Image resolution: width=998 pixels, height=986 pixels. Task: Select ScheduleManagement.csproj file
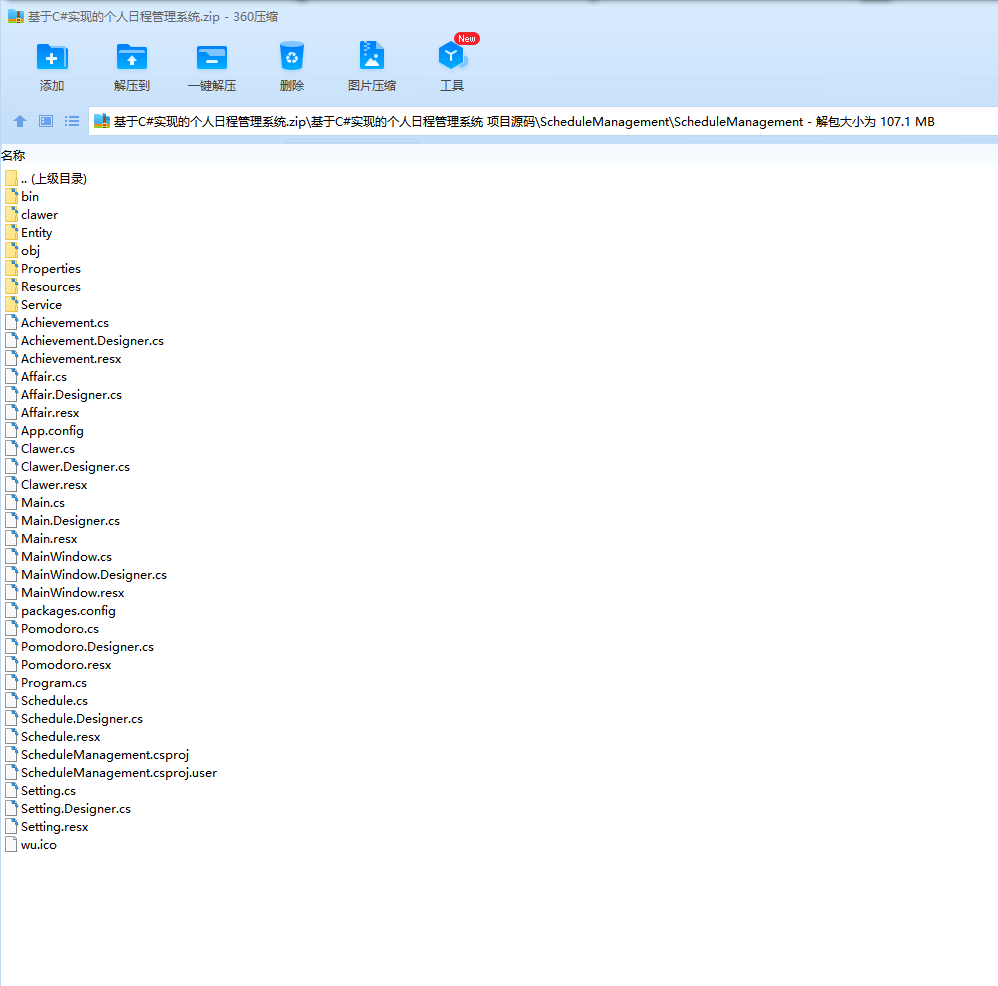coord(97,754)
